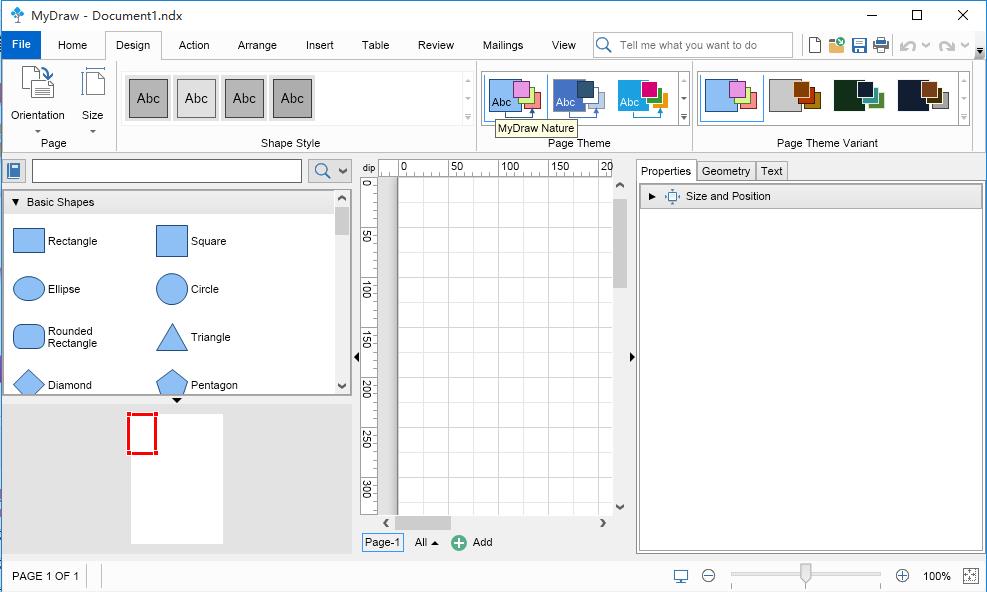Select the first light blue theme variant

tap(731, 97)
